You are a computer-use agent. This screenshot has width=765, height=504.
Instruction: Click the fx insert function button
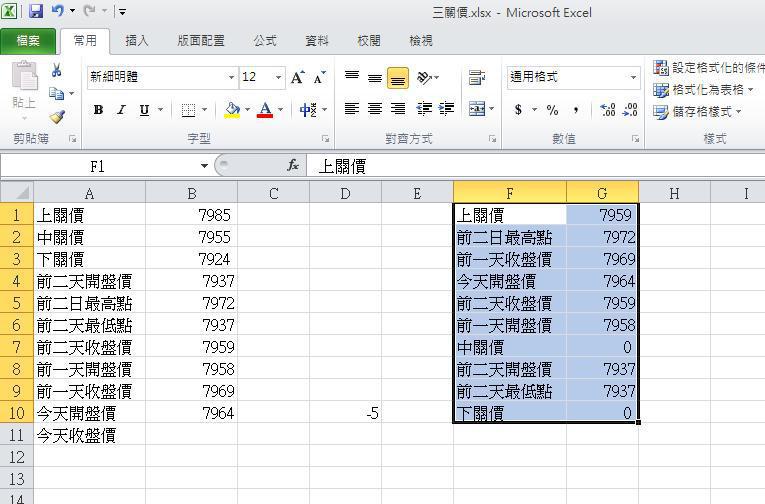(293, 165)
